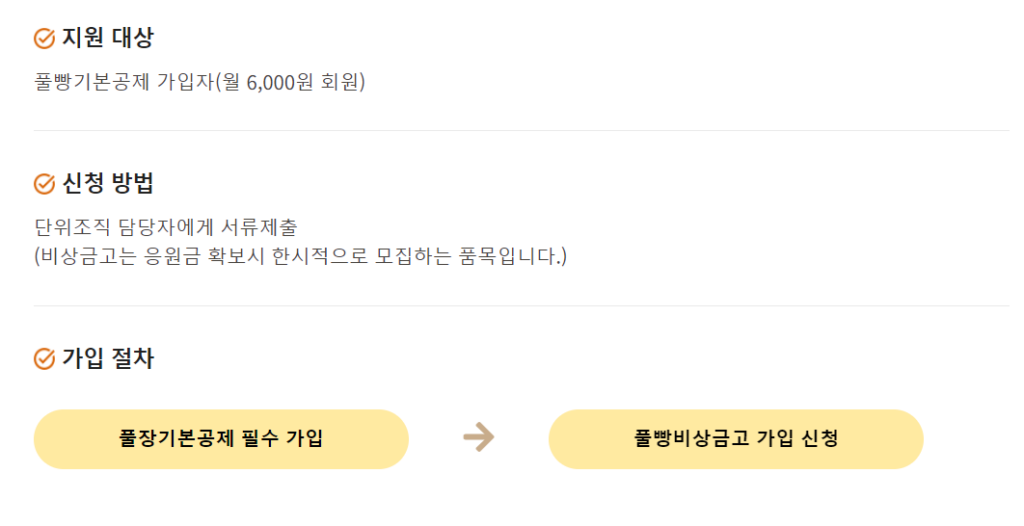Click the 풀빵기본공제 가입자 description line
This screenshot has height=526, width=1024.
click(x=199, y=82)
